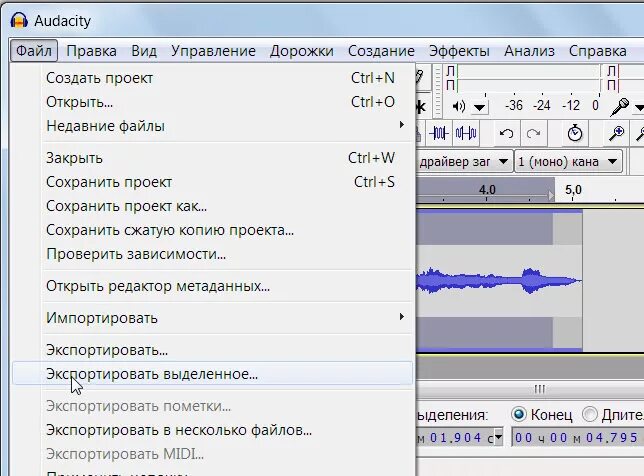Screen dimensions: 644x476
Task: Expand Недавние файлы submenu
Action: point(212,126)
